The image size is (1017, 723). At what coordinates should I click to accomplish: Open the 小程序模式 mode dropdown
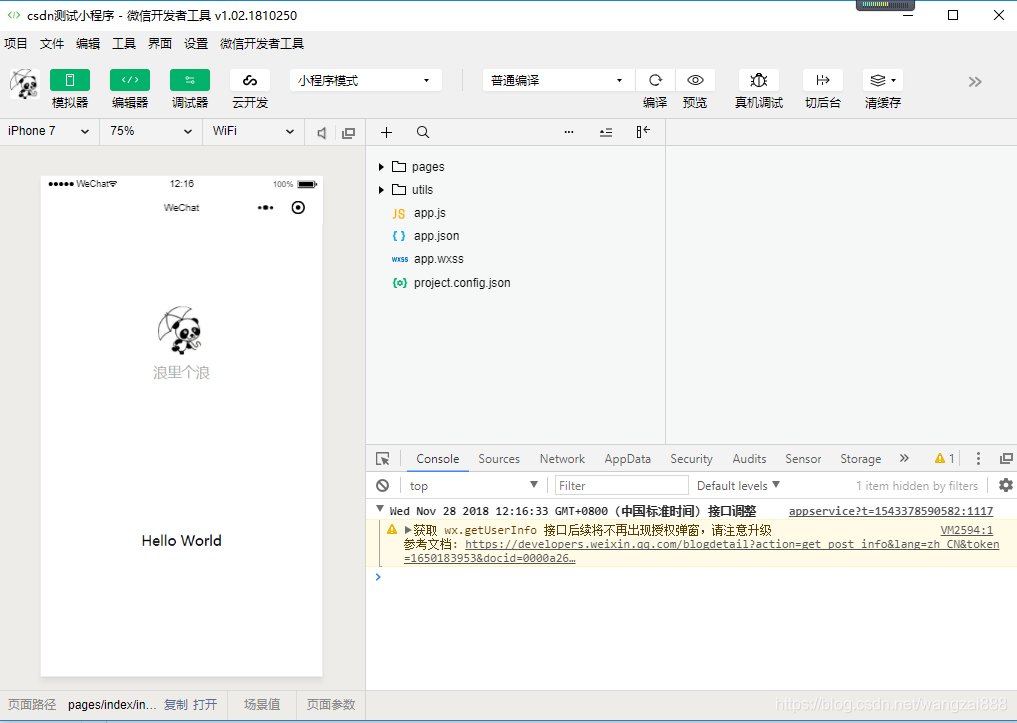point(366,80)
